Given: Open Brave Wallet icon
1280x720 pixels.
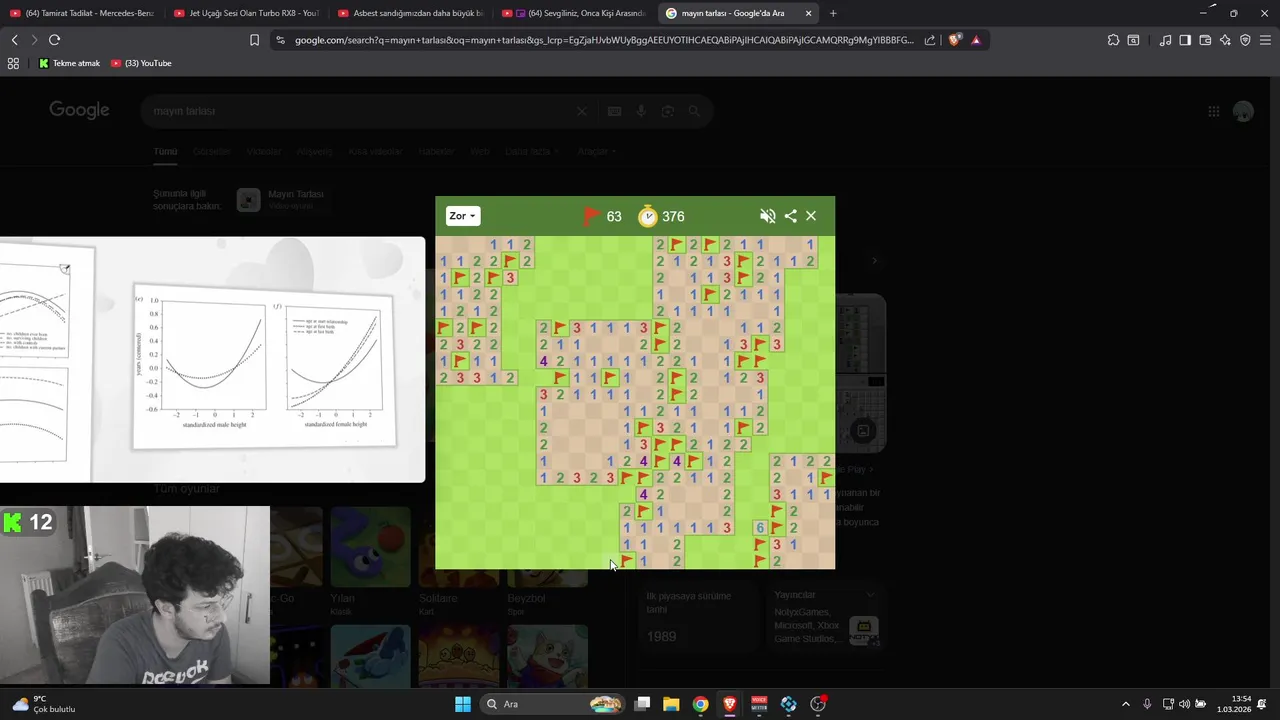Looking at the screenshot, I should 1205,40.
